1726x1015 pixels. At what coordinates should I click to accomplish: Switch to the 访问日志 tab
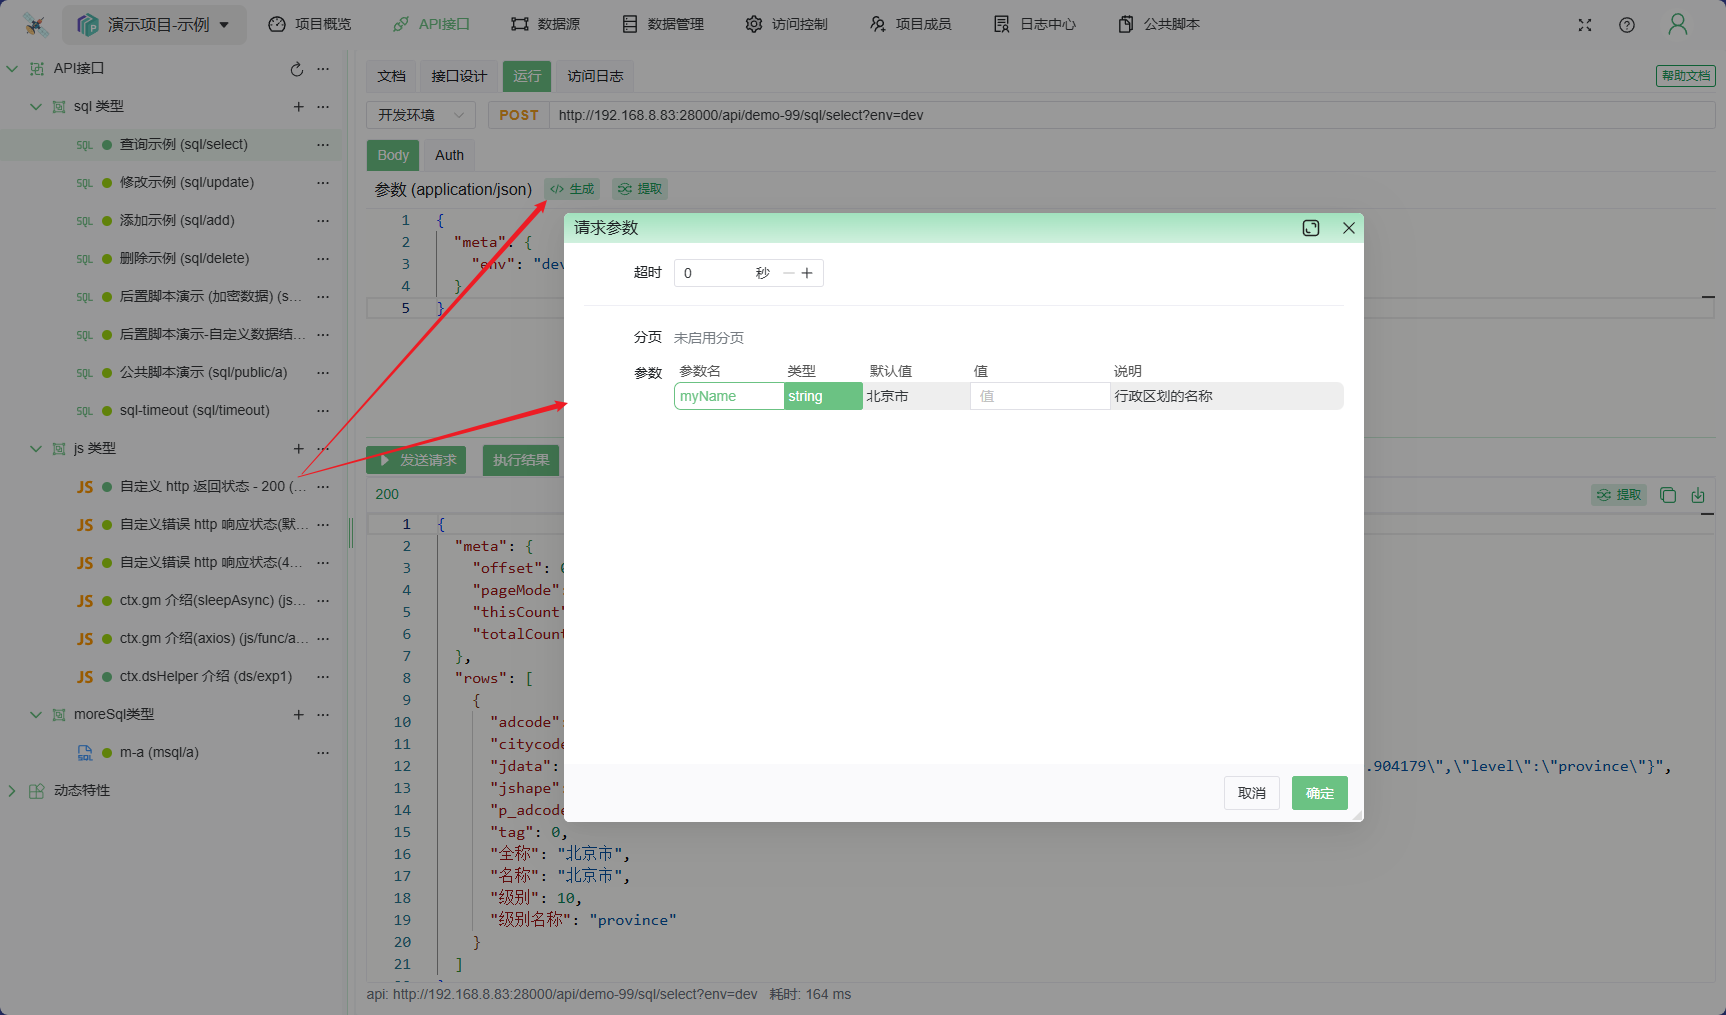point(595,76)
